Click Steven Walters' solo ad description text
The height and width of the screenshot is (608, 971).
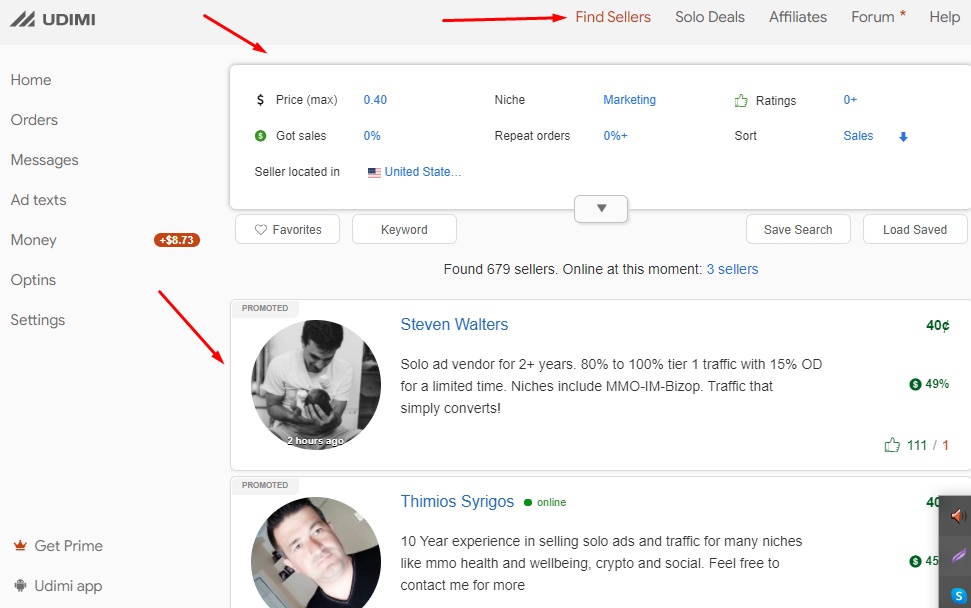[x=611, y=386]
